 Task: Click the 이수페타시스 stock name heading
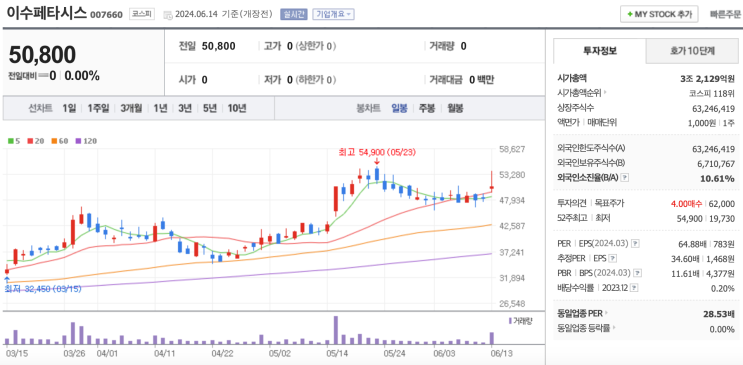point(46,13)
